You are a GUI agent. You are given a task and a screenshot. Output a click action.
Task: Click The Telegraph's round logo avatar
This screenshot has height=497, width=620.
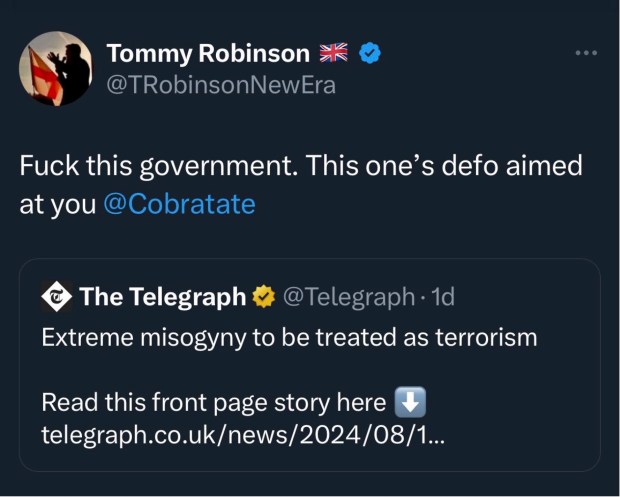[x=56, y=297]
